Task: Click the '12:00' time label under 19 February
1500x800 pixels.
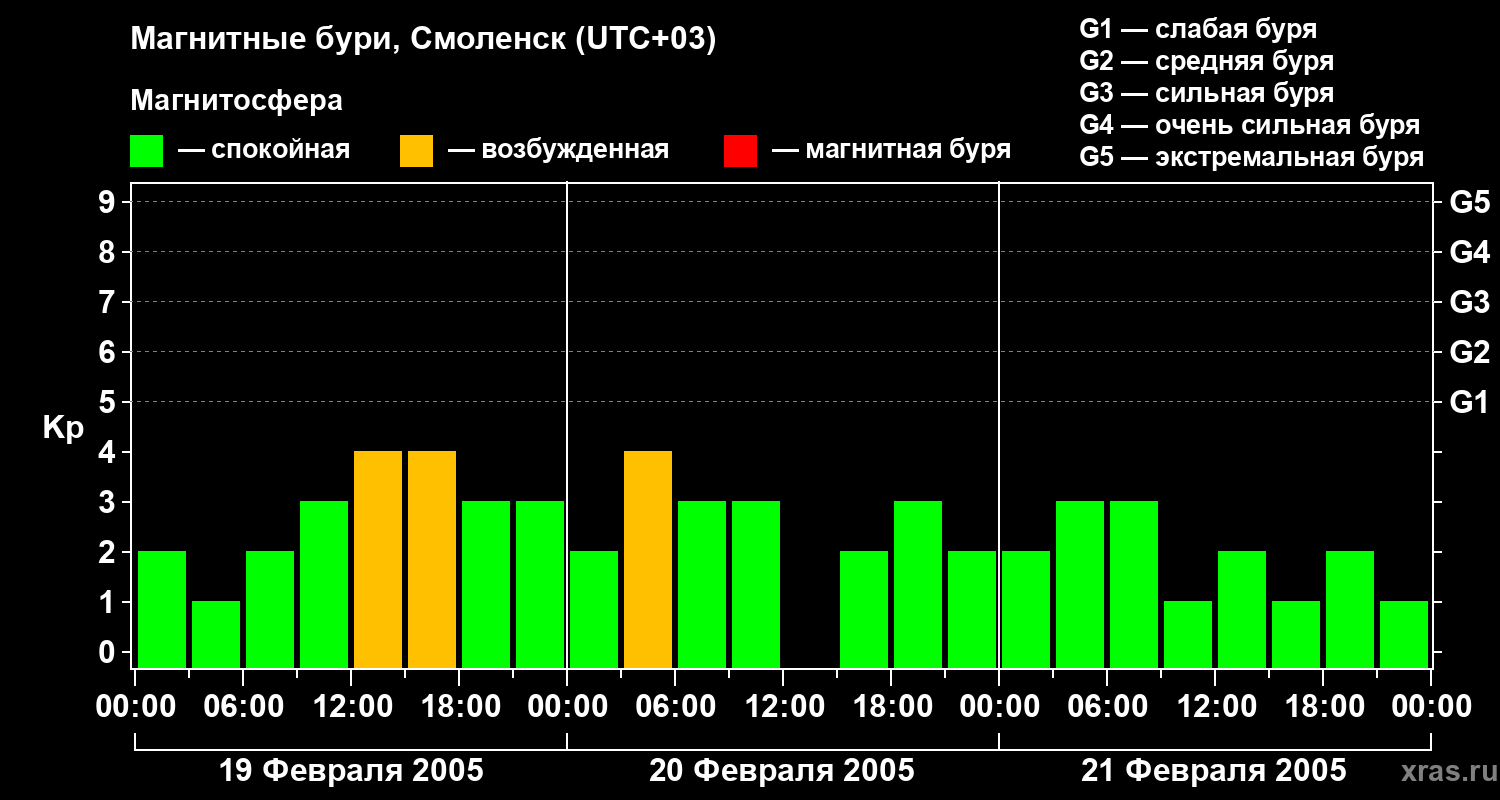Action: (x=351, y=708)
